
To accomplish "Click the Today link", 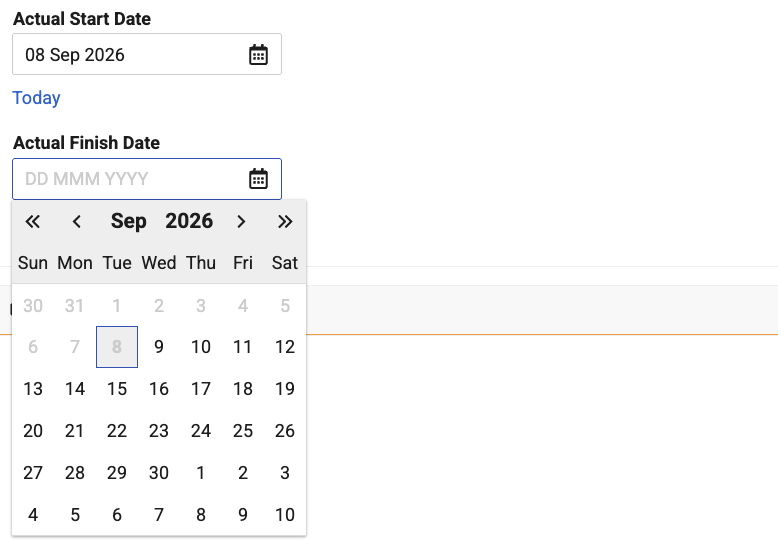I will coord(36,98).
